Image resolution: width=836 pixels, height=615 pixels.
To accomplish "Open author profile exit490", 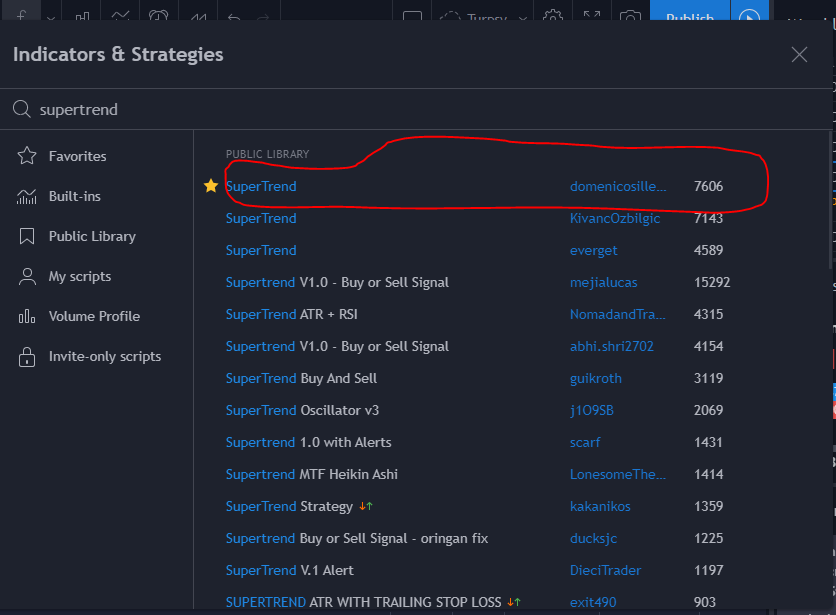I will point(593,602).
